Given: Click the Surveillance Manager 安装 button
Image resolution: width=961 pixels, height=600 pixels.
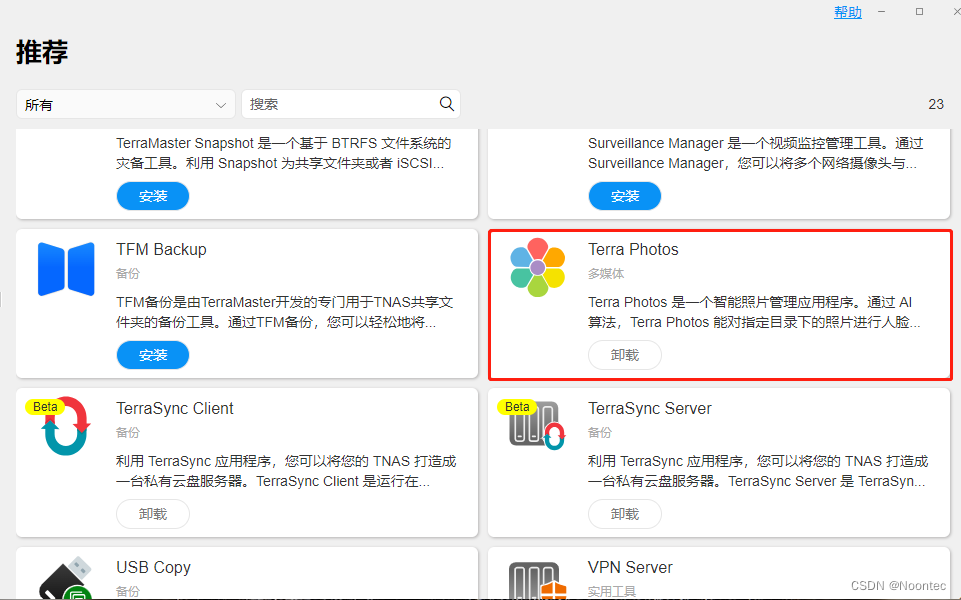Looking at the screenshot, I should tap(624, 196).
